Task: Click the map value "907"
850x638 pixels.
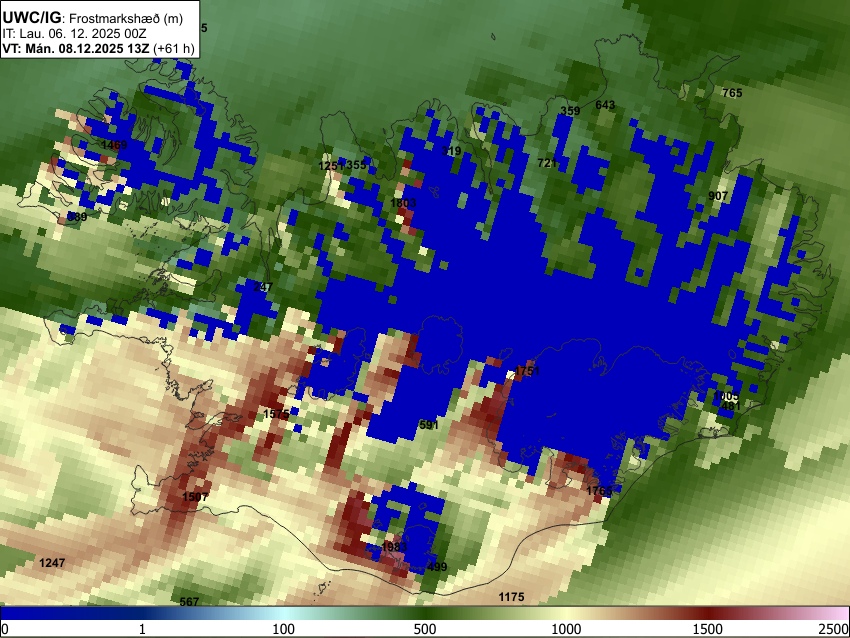Action: pyautogui.click(x=718, y=196)
